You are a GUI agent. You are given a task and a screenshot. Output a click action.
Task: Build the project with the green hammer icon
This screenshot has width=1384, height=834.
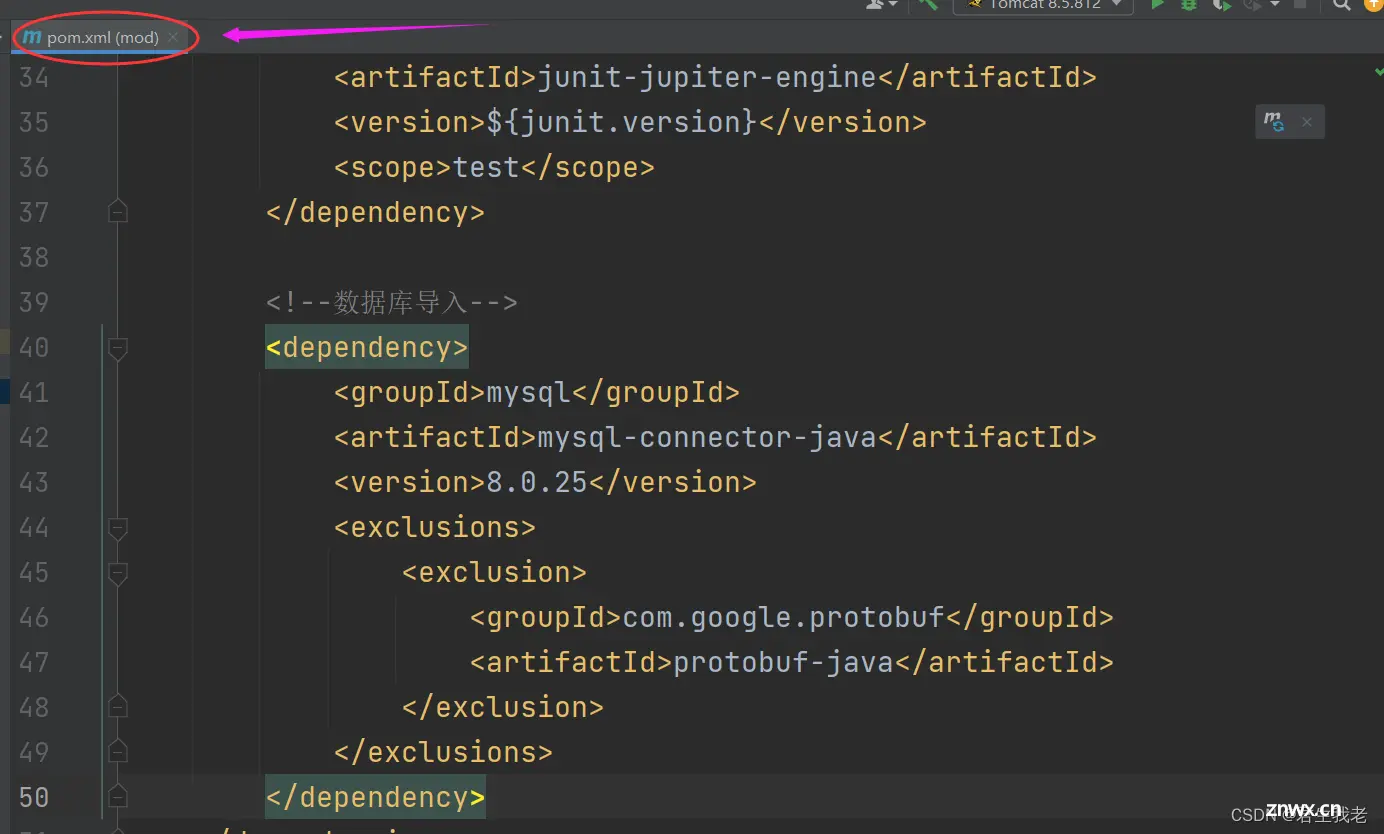(929, 4)
